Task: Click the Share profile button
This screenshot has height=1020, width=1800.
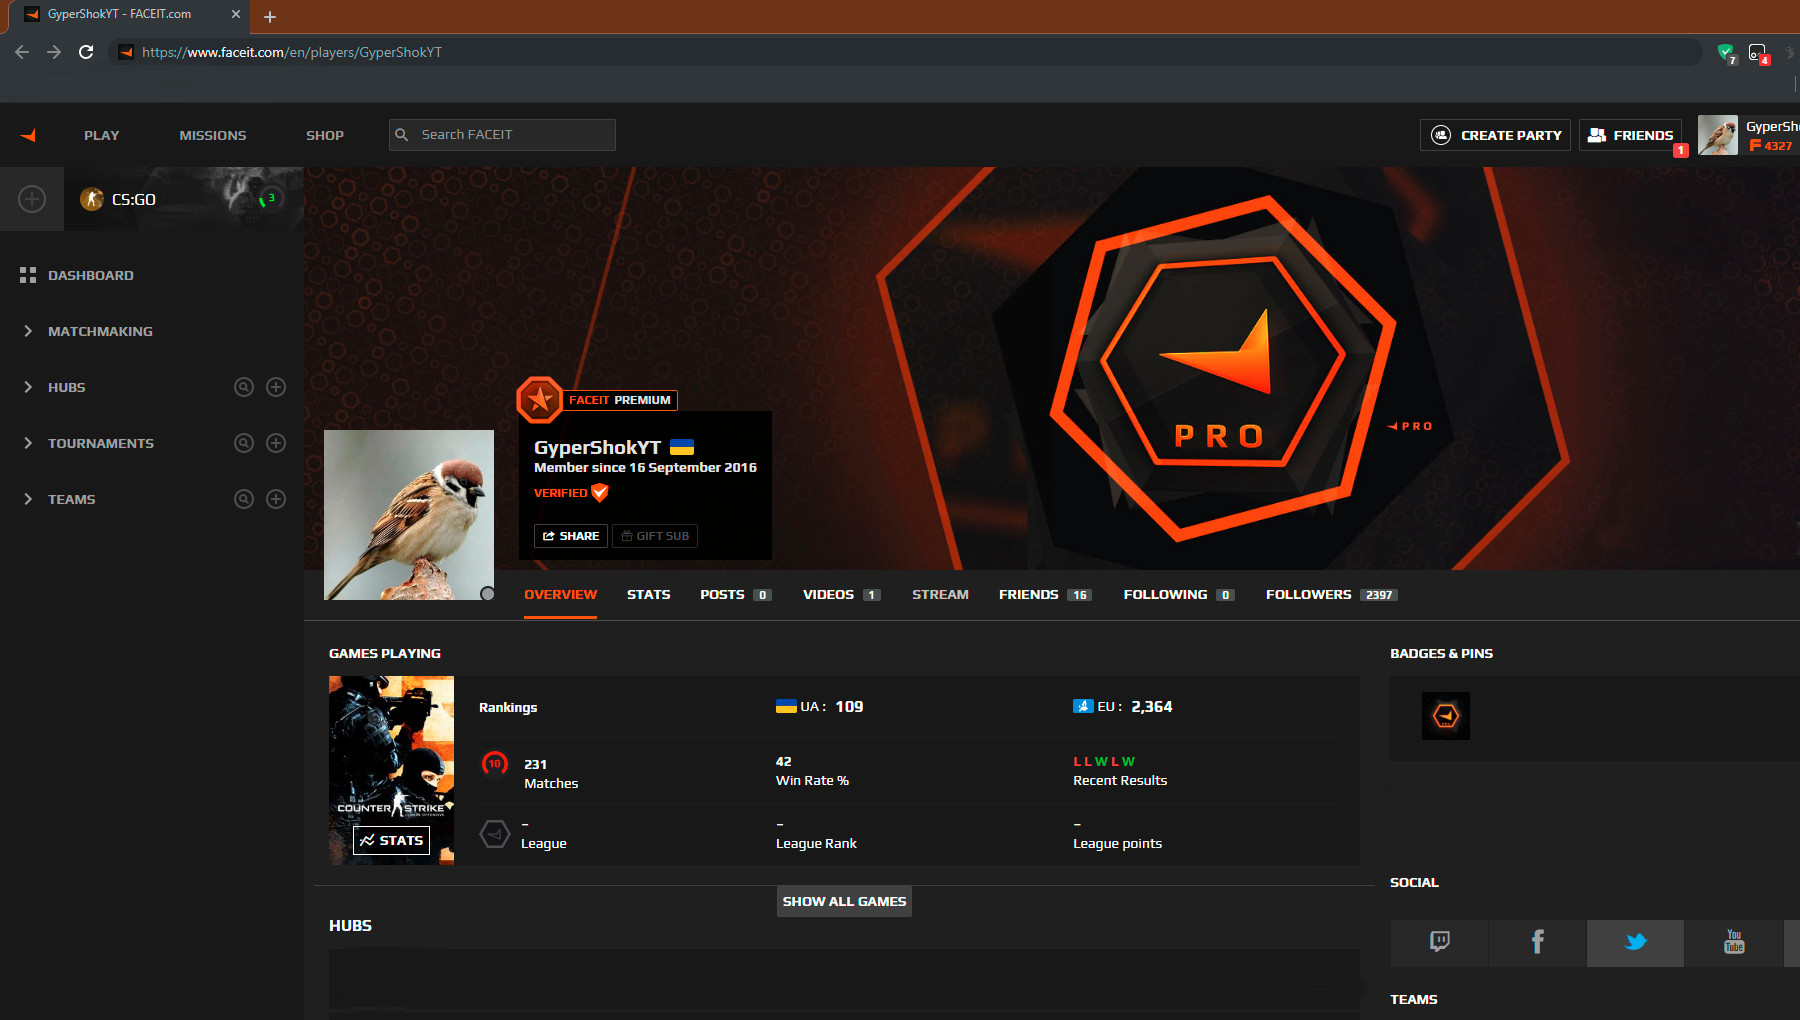Action: click(571, 536)
